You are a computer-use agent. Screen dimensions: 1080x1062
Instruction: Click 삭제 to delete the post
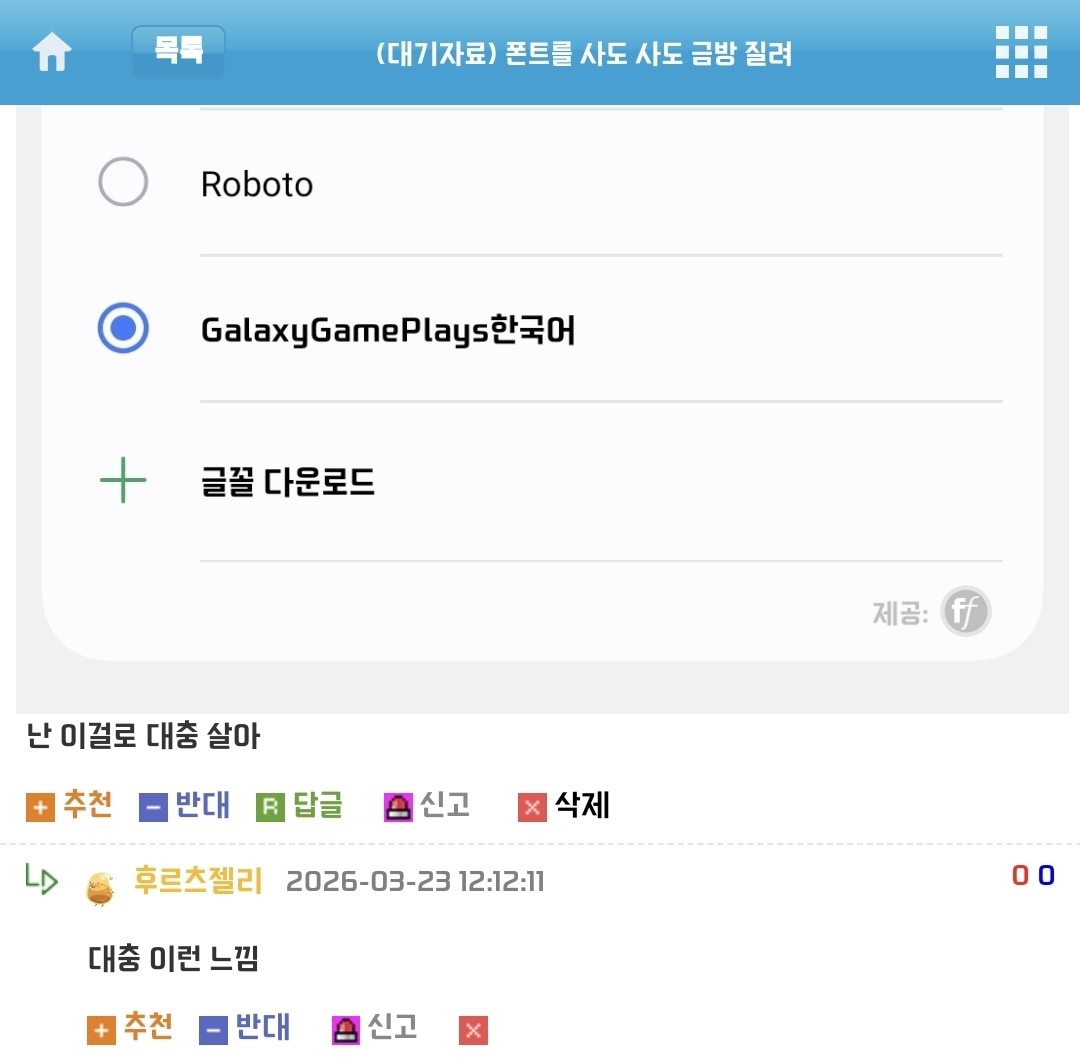[582, 805]
